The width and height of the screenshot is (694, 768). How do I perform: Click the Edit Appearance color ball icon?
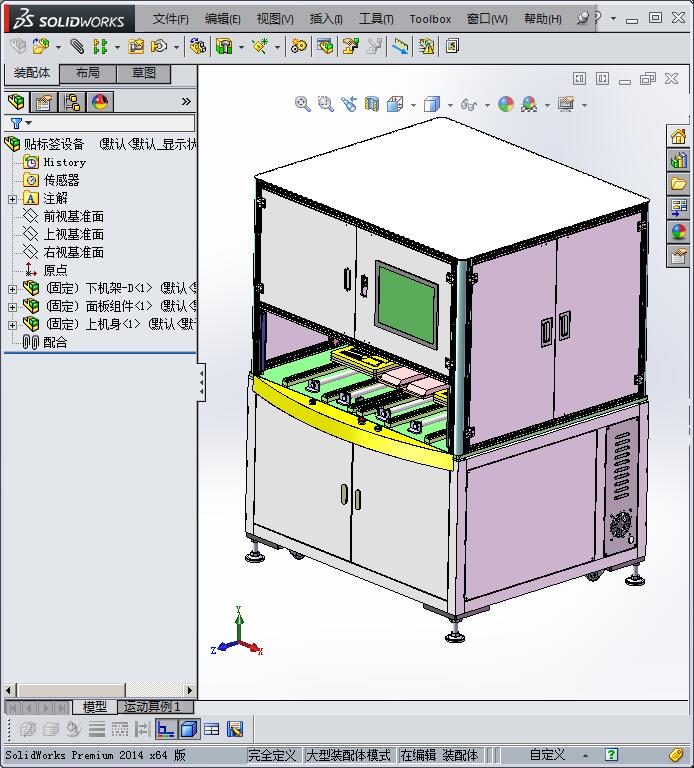tap(506, 104)
